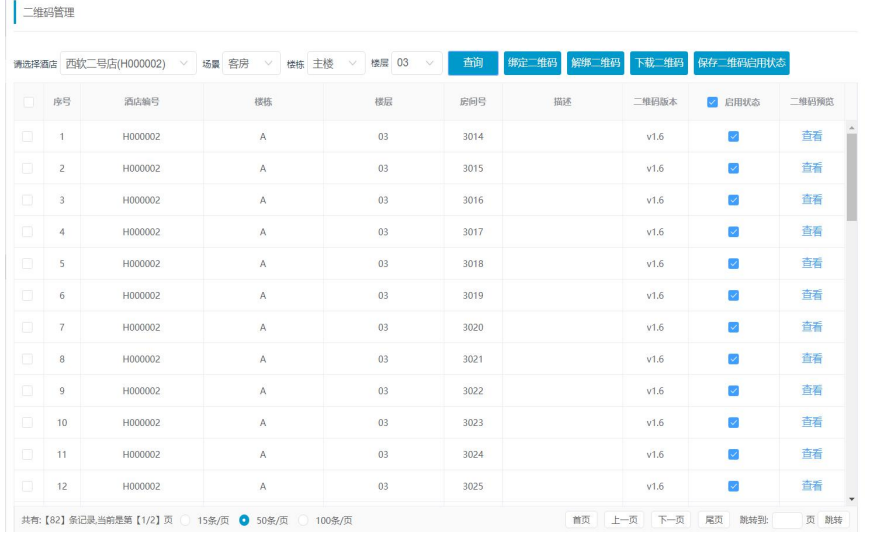Select the row checkbox for room 3015

[27, 169]
